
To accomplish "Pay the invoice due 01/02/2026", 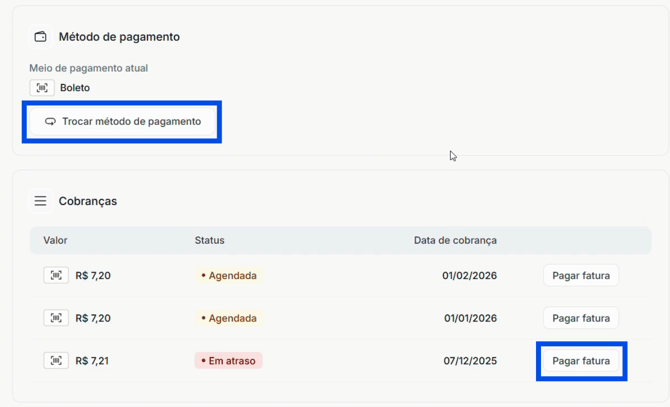I will [x=580, y=275].
